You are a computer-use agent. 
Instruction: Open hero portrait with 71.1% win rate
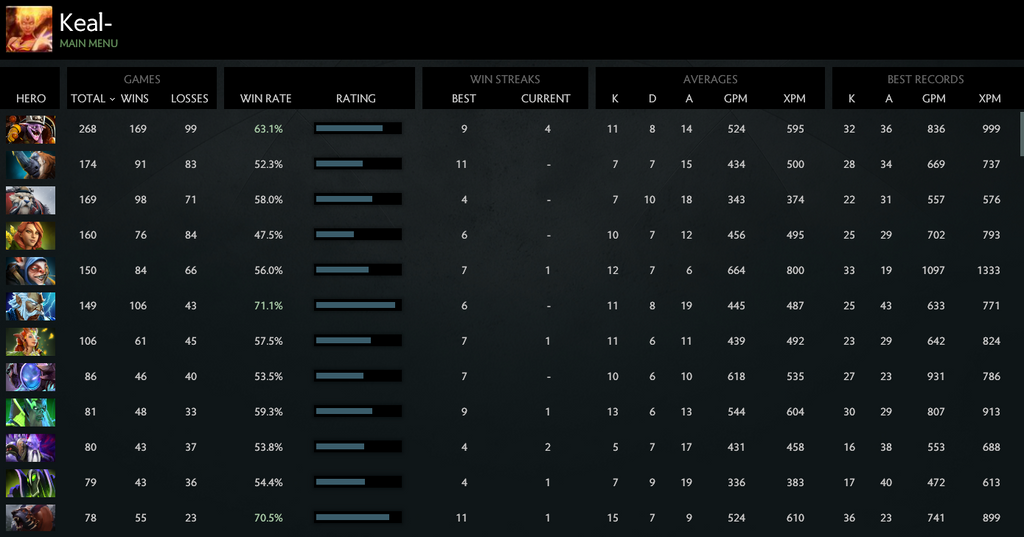point(31,306)
